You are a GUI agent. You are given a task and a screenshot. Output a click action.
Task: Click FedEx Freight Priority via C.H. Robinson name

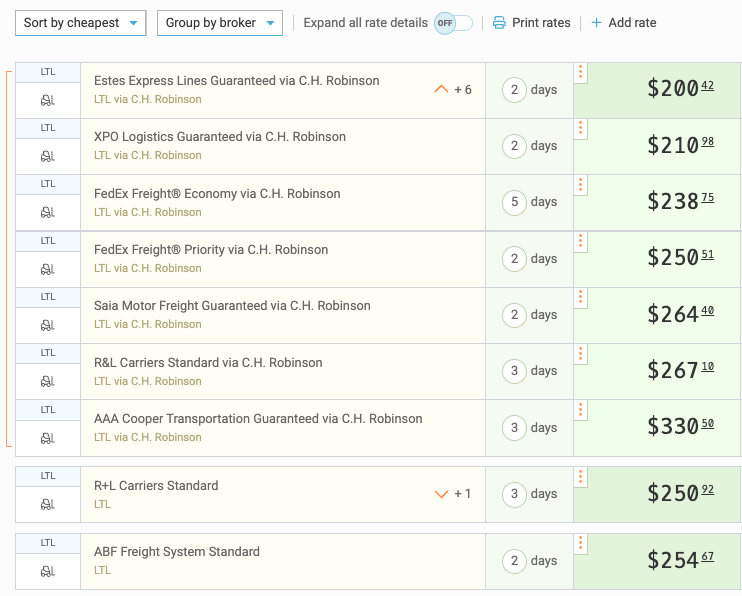[211, 250]
